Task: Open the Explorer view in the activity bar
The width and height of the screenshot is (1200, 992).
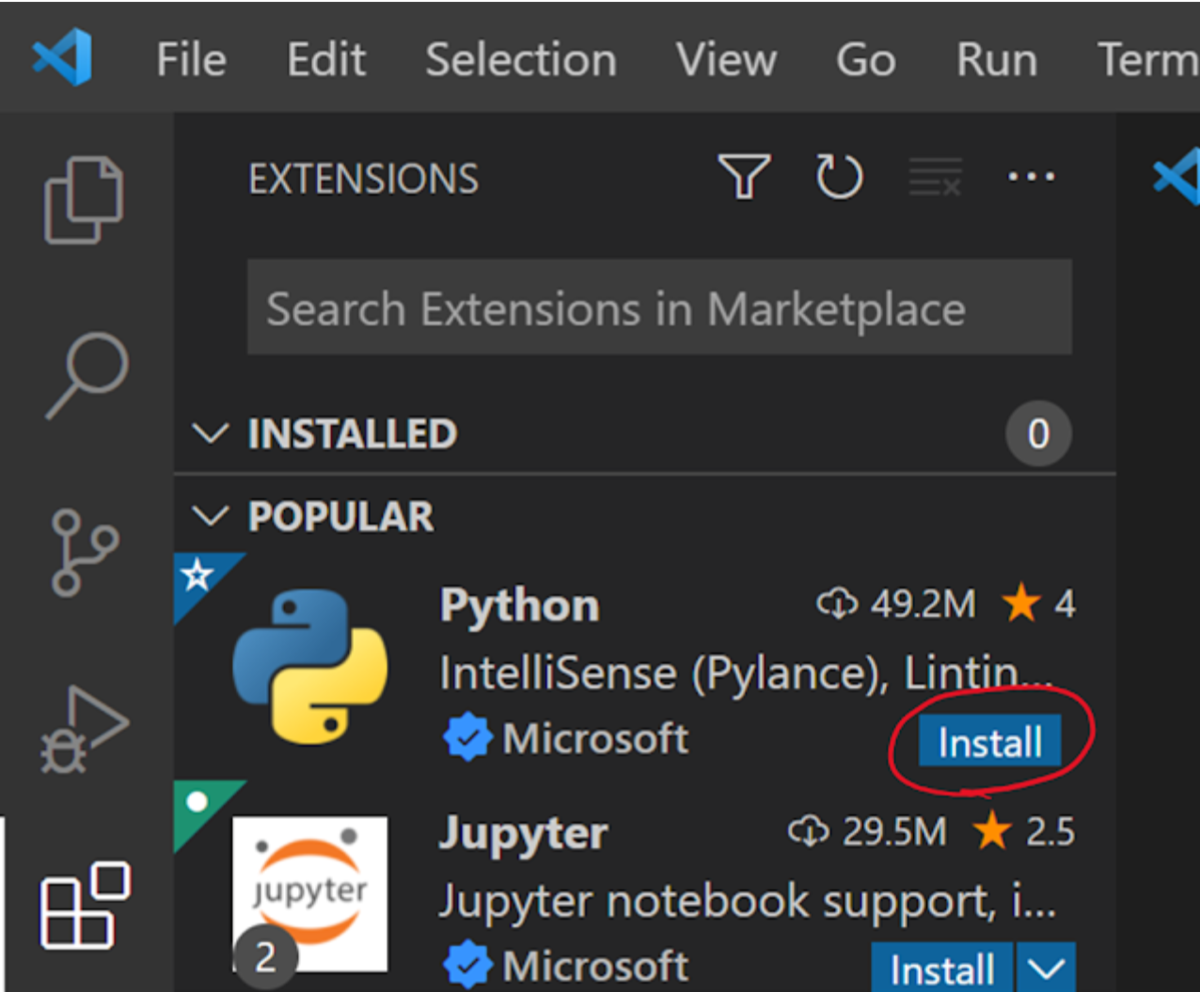Action: 84,198
